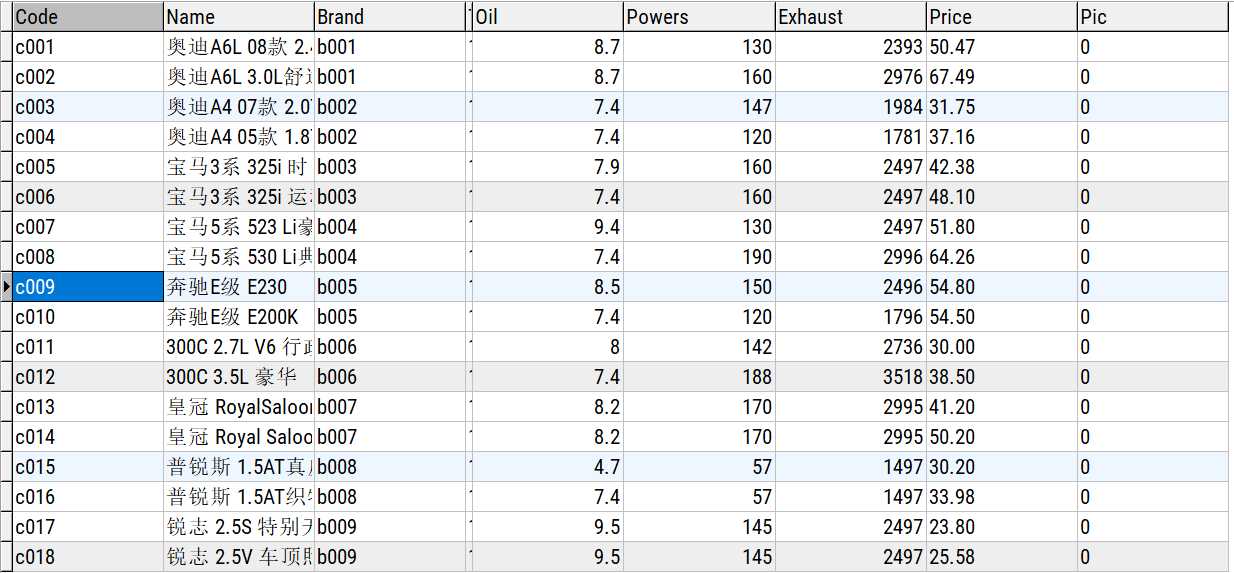Viewport: 1234px width, 573px height.
Task: Click Pic value 0 in row c001
Action: [x=1153, y=47]
